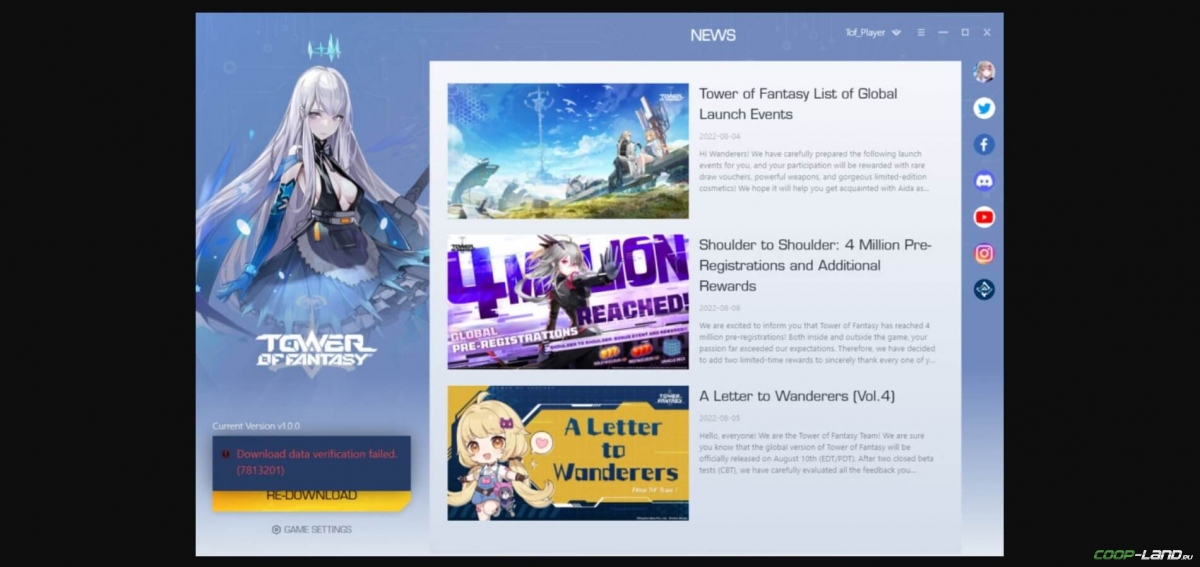Click the red error icon in download message
Viewport: 1200px width, 567px height.
point(226,454)
